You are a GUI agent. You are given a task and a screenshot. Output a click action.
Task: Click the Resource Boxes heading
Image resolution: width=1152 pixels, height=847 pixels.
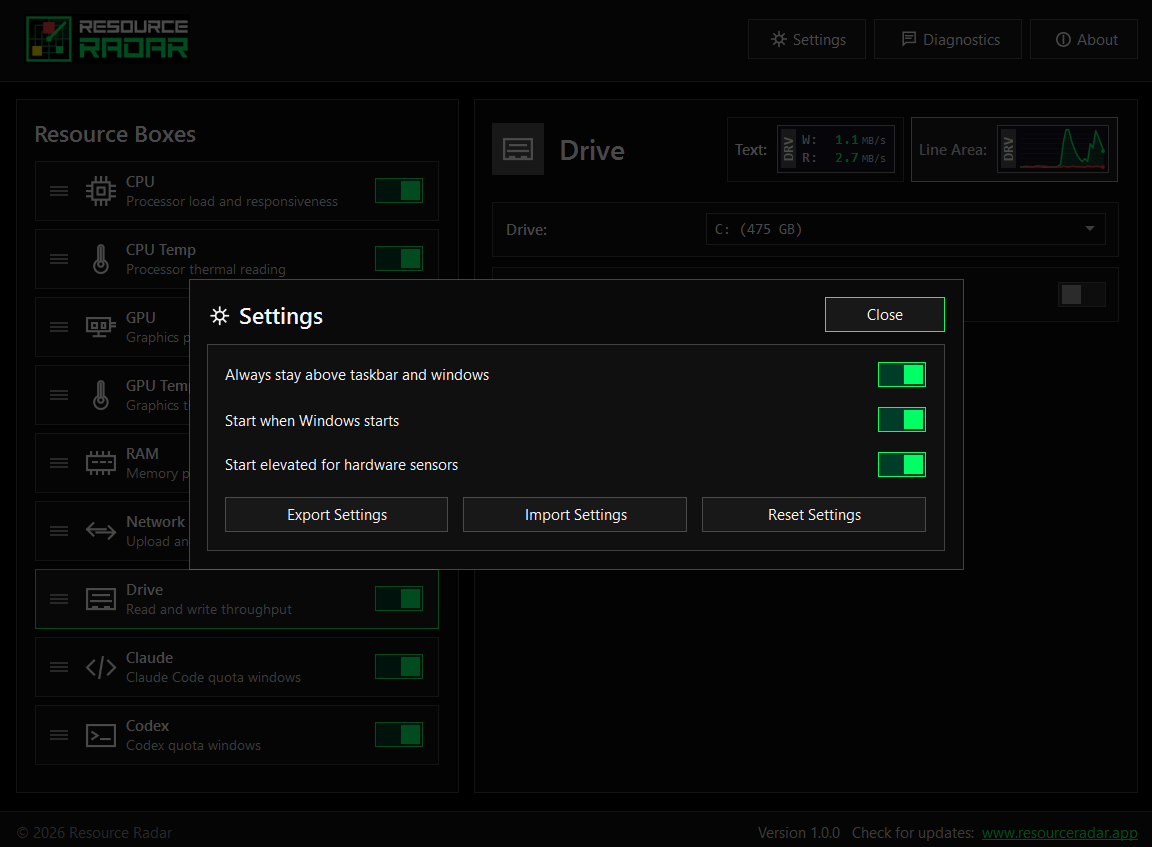tap(115, 134)
